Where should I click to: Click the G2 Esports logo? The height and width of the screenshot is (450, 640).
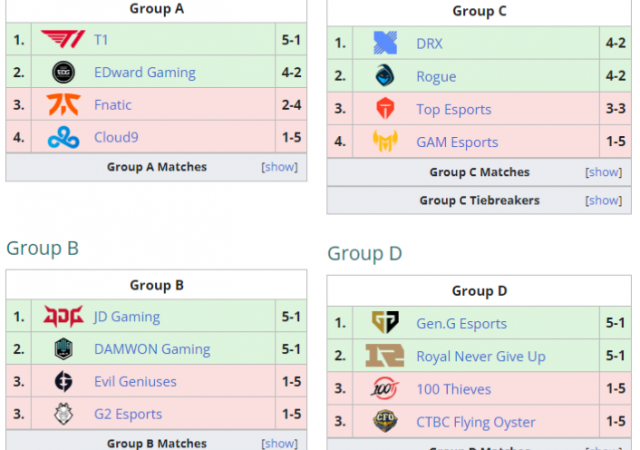pyautogui.click(x=64, y=414)
